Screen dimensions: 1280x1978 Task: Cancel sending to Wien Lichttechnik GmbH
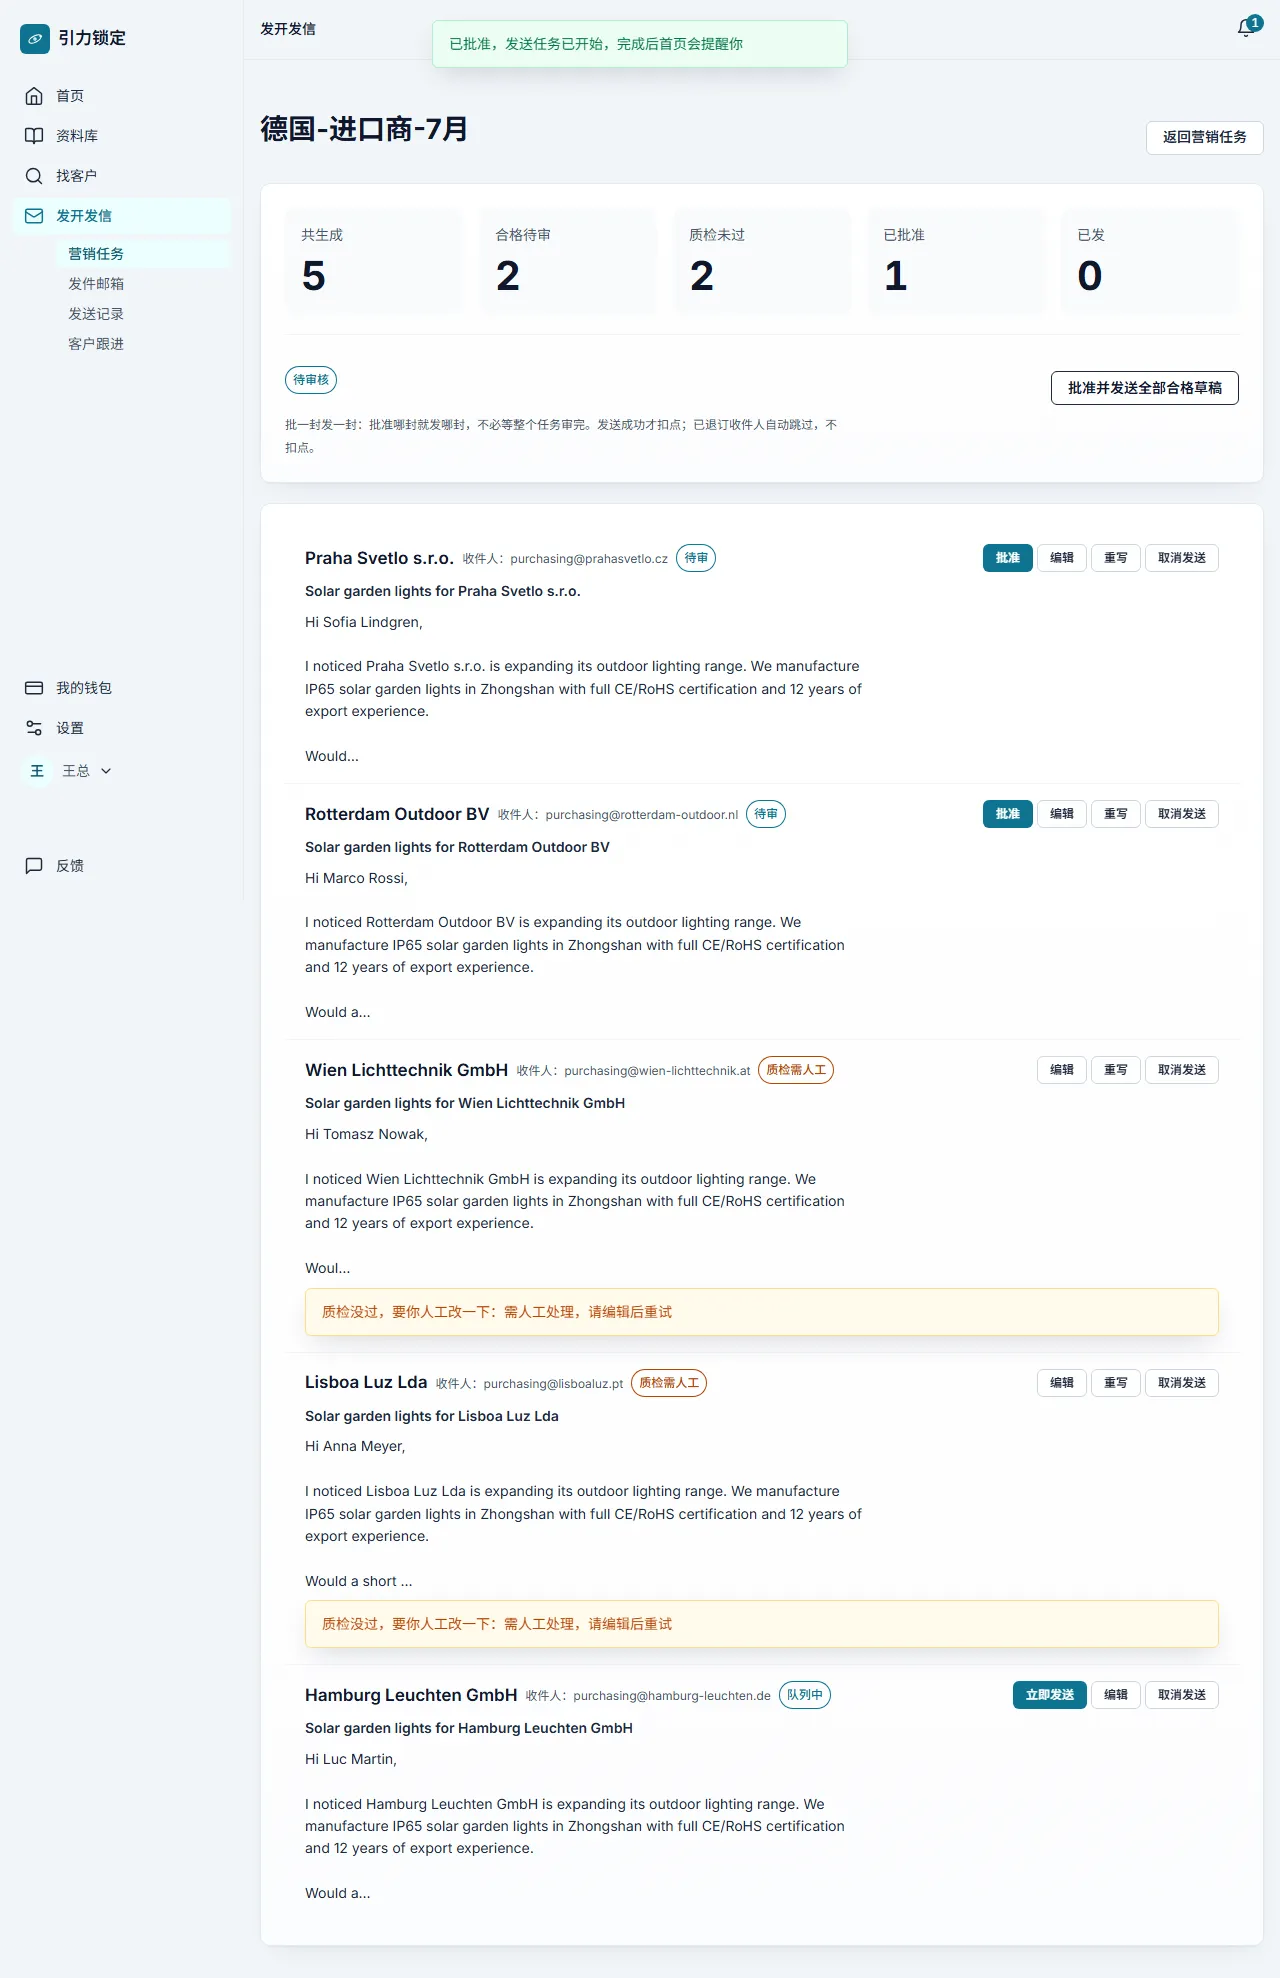[1182, 1070]
